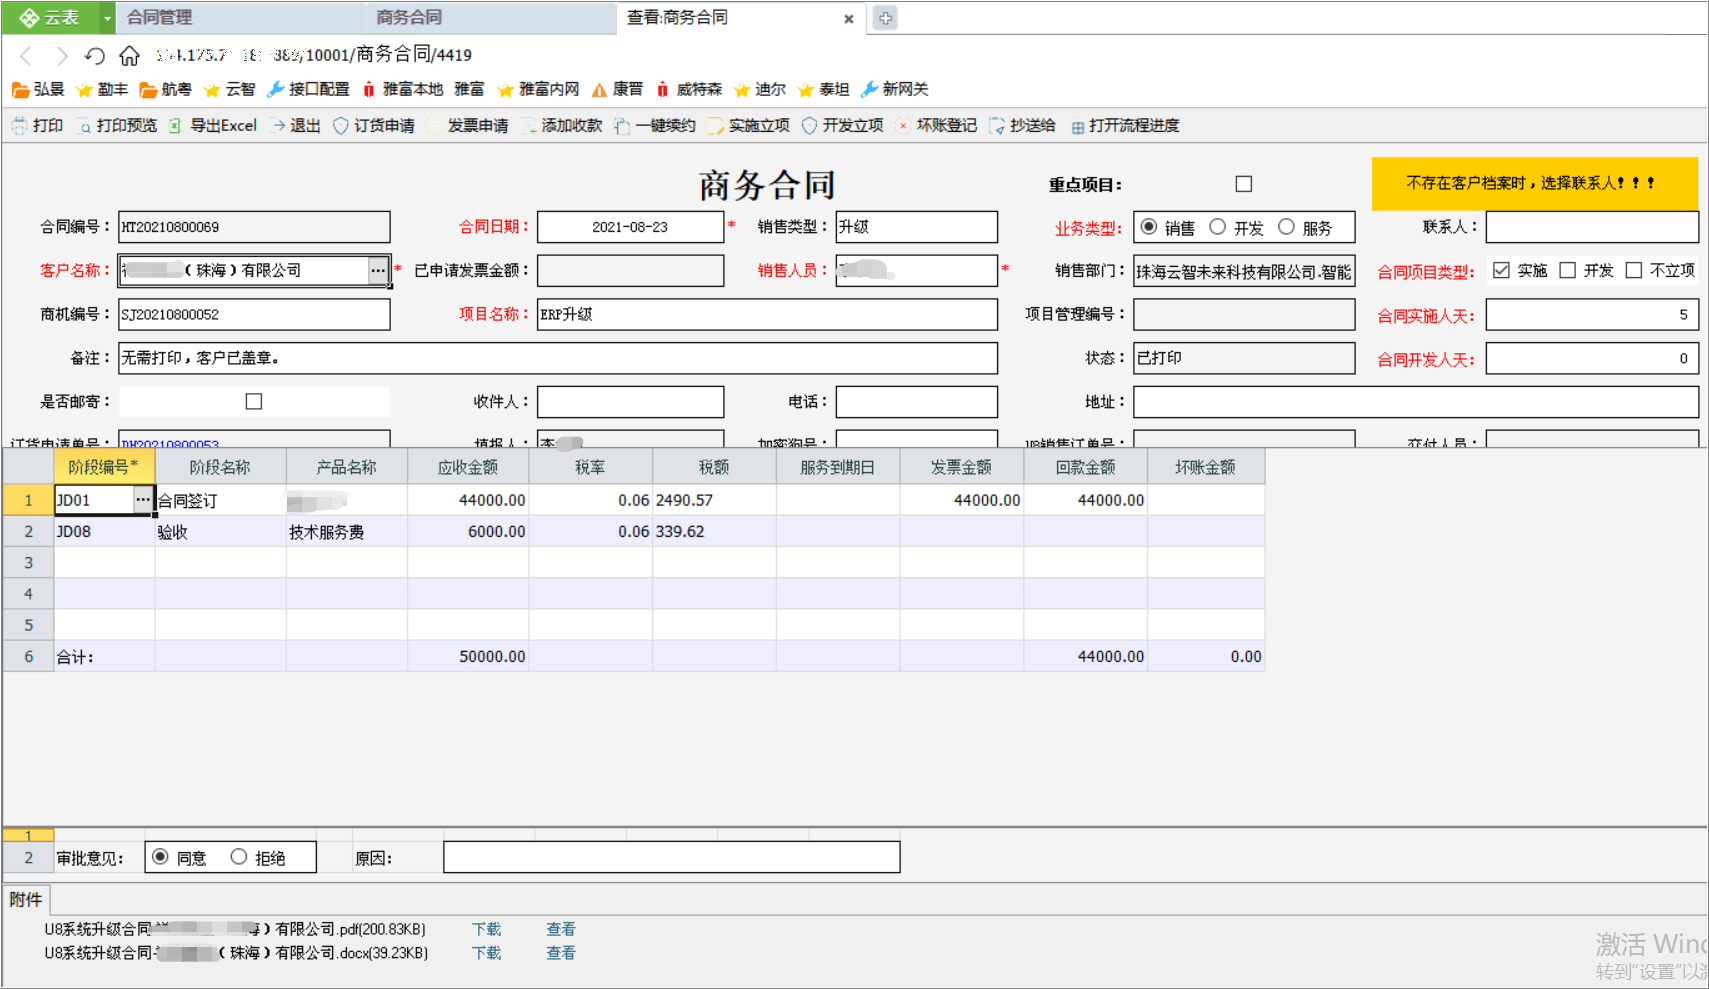Click the 原因 reason input field

click(672, 857)
